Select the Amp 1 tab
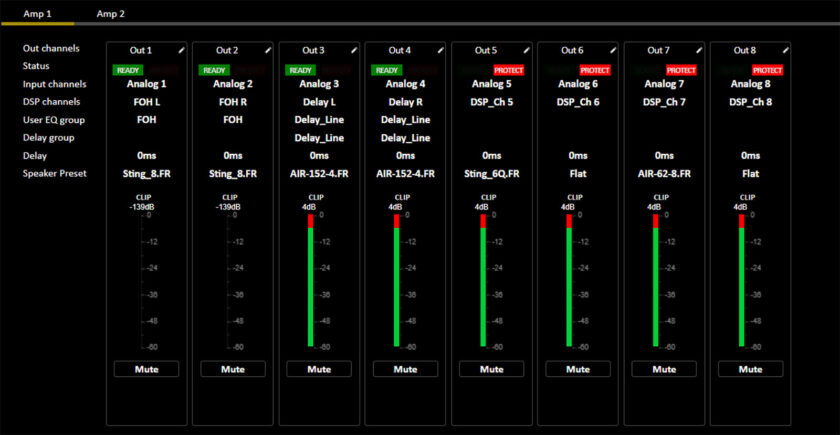 [x=37, y=14]
